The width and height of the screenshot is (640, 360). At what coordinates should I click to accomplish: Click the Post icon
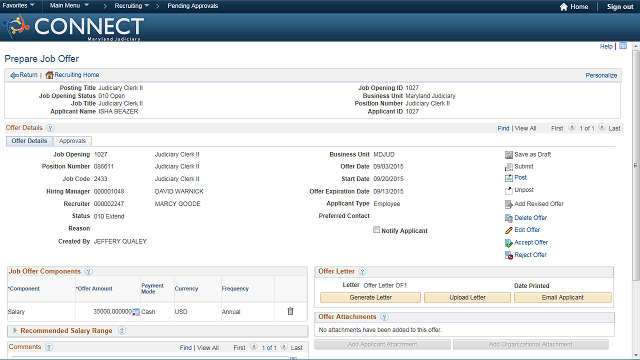coord(509,178)
